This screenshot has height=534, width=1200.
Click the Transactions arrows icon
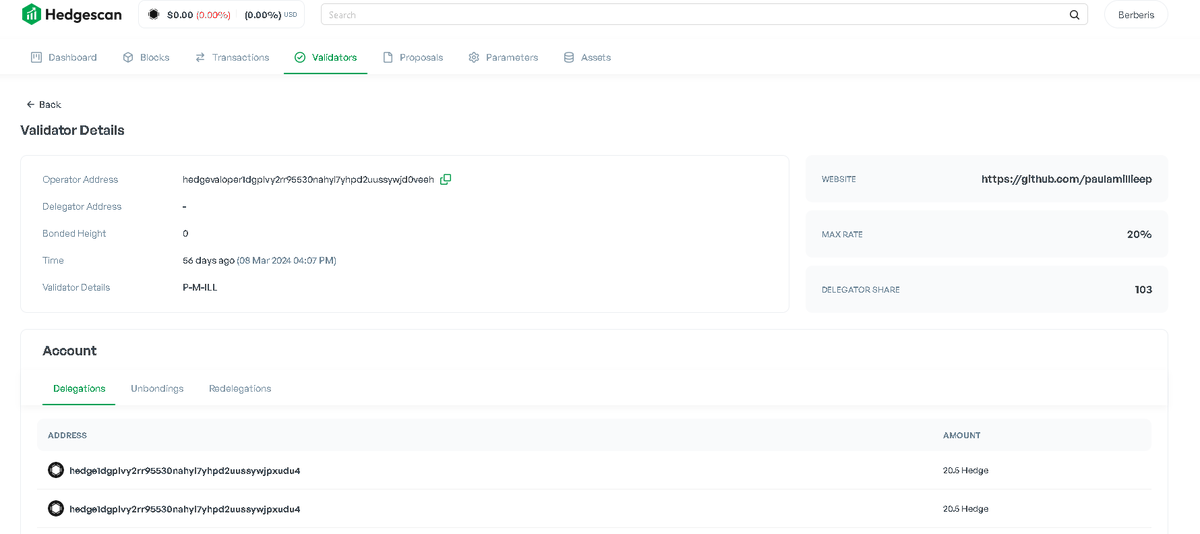click(200, 57)
